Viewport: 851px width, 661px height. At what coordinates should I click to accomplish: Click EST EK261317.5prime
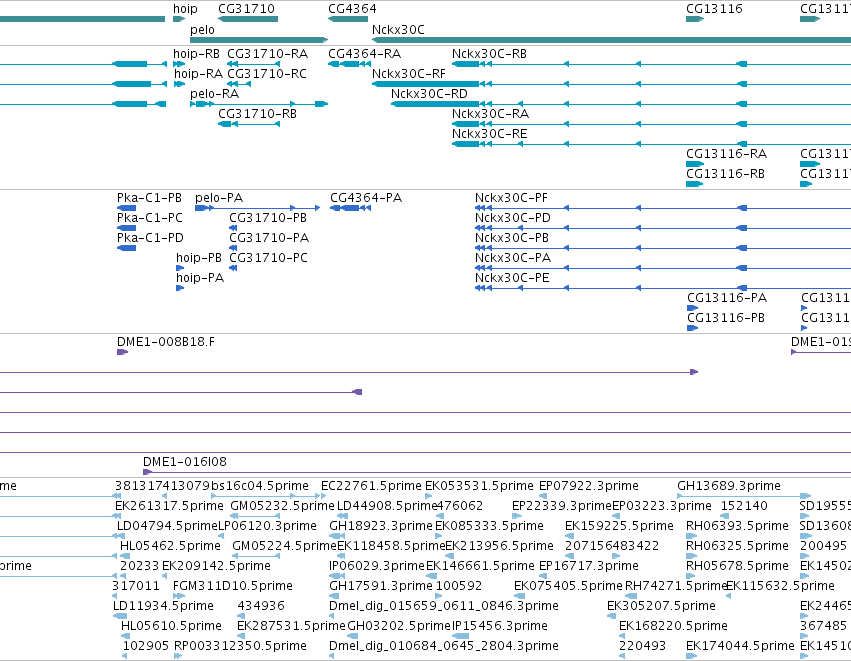(x=169, y=506)
